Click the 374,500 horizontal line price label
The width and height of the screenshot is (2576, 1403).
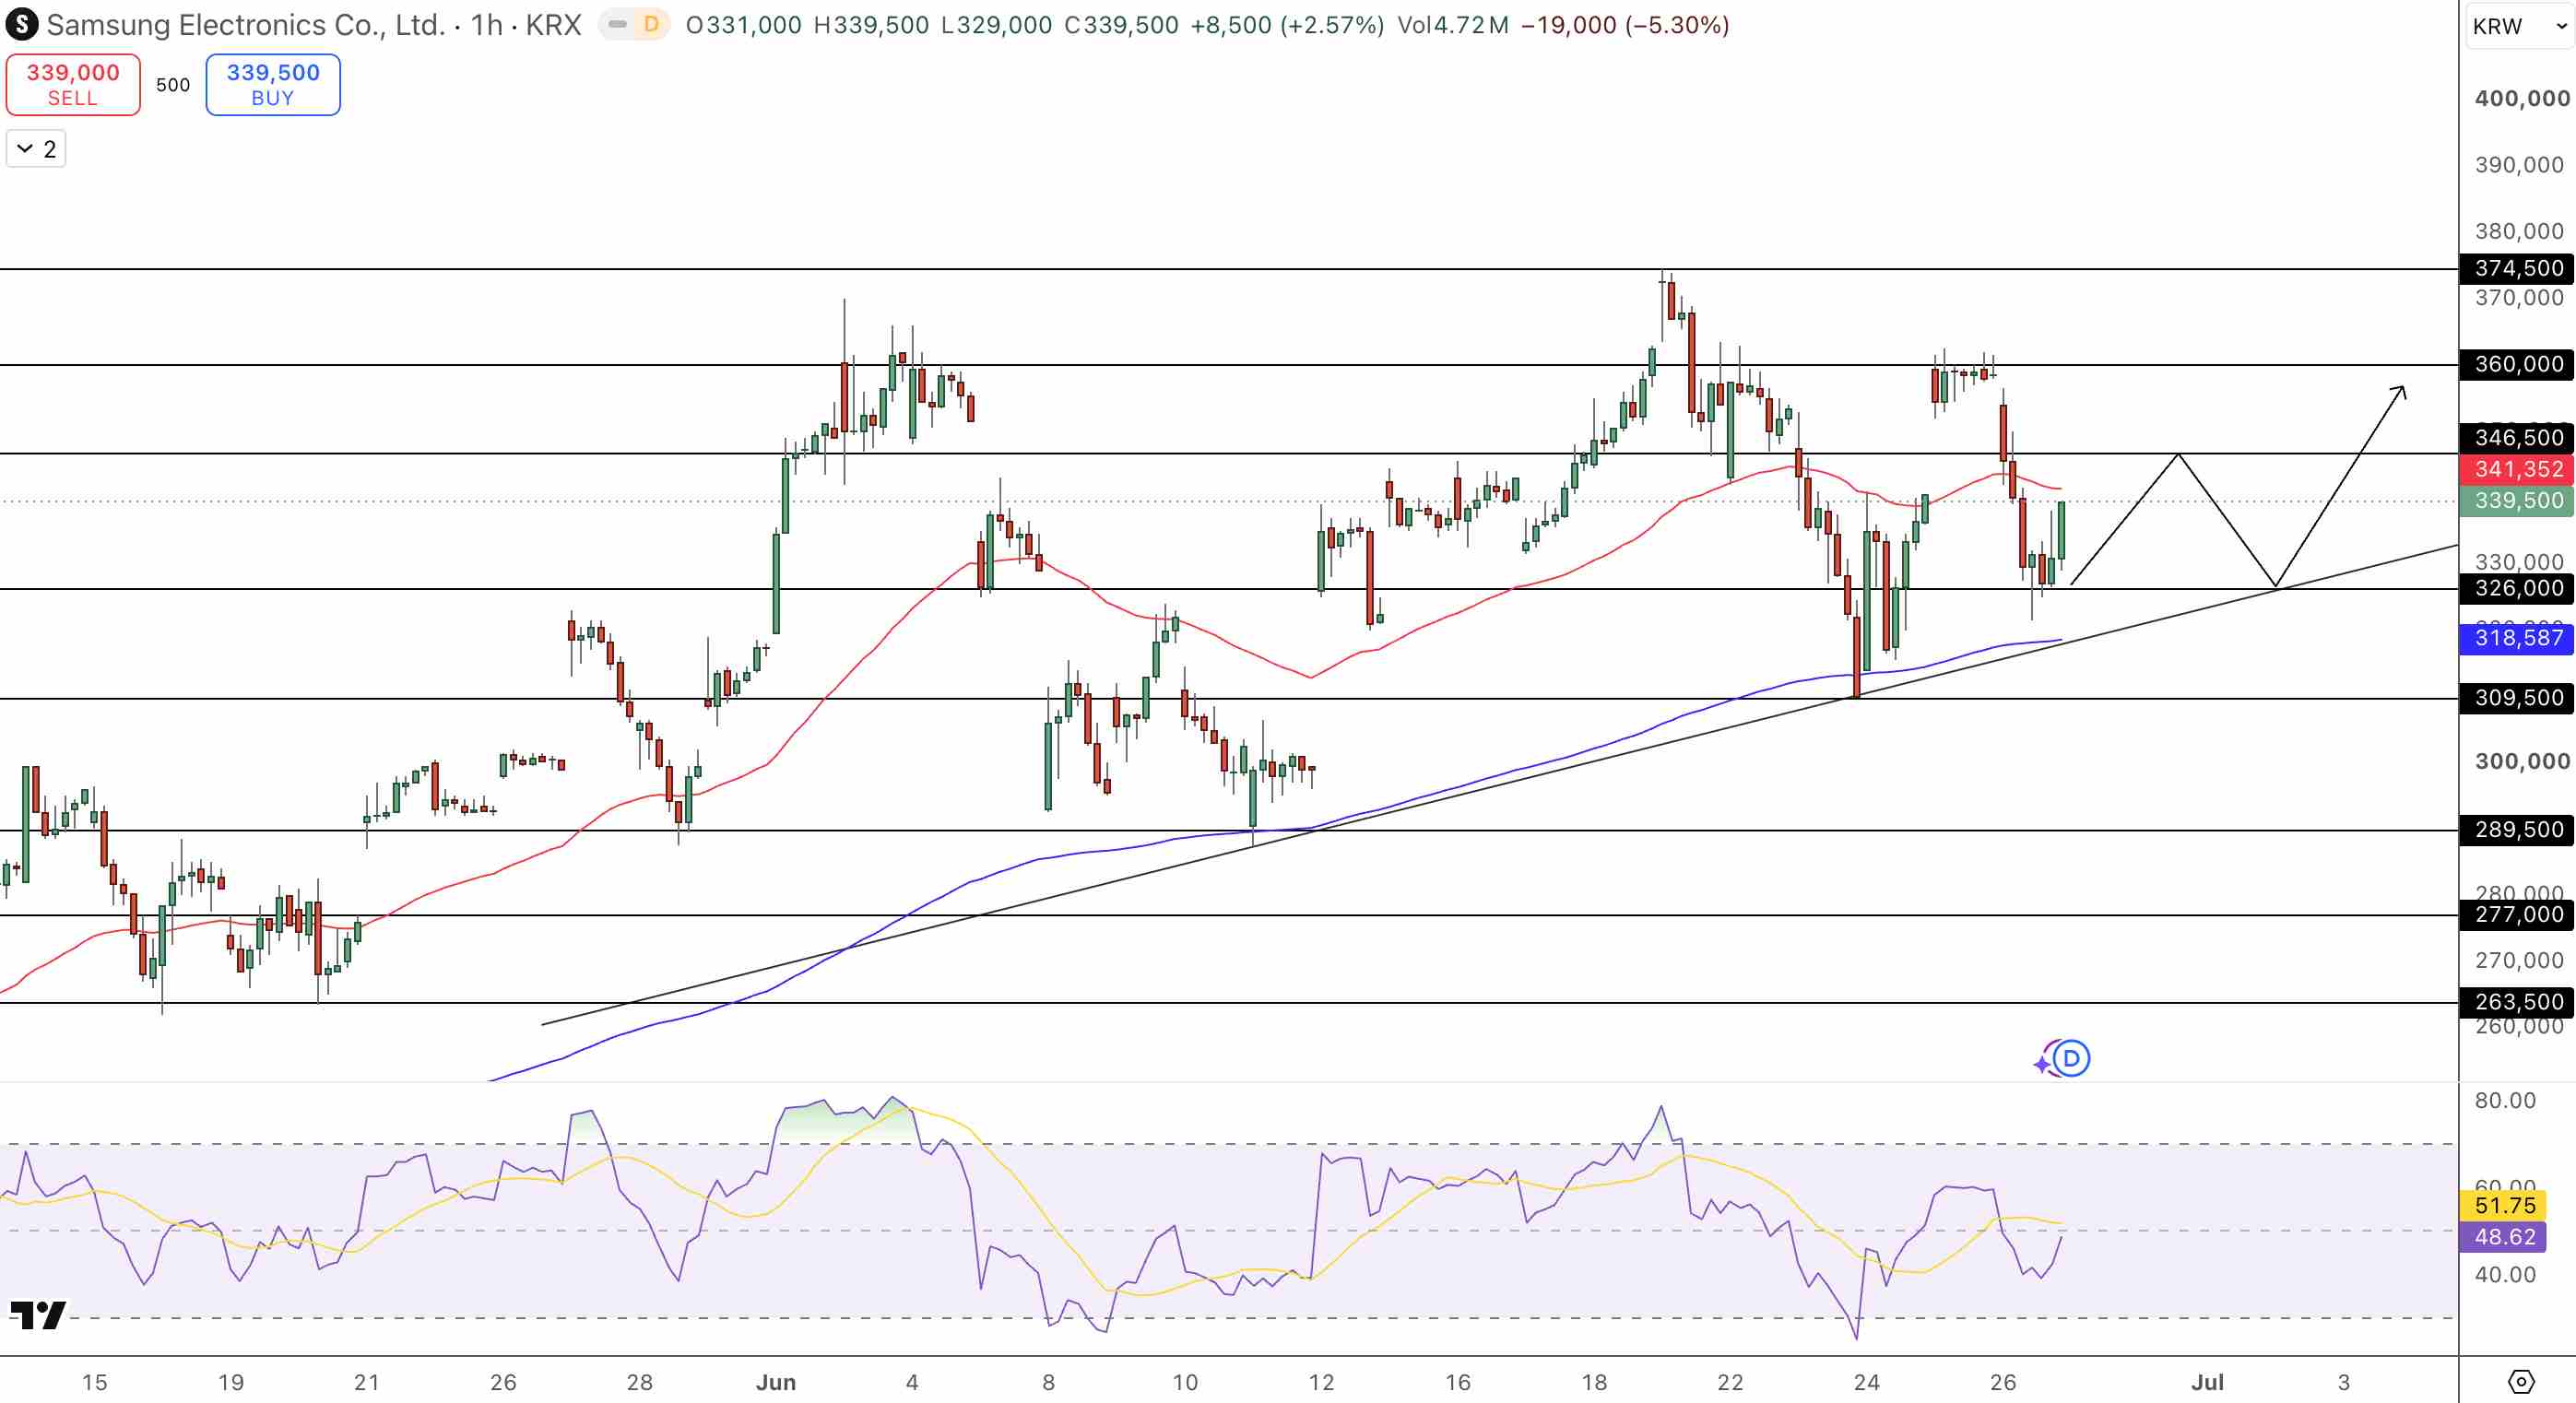2517,268
